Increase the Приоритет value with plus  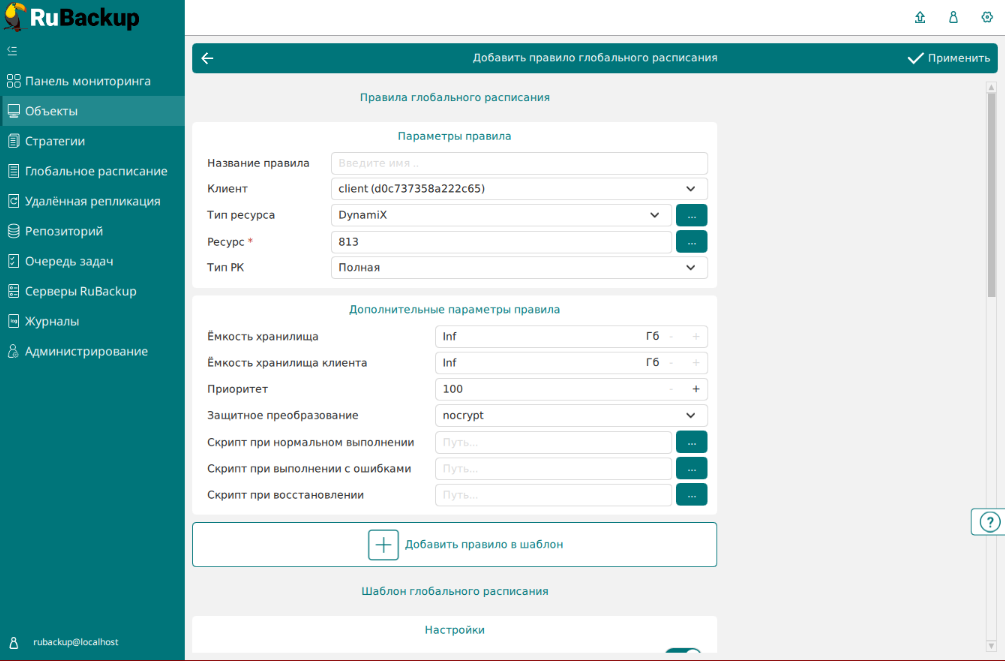(696, 389)
